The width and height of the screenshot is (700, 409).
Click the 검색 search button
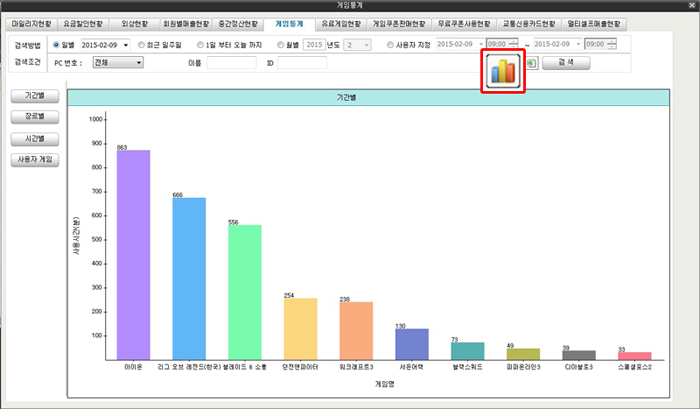566,63
